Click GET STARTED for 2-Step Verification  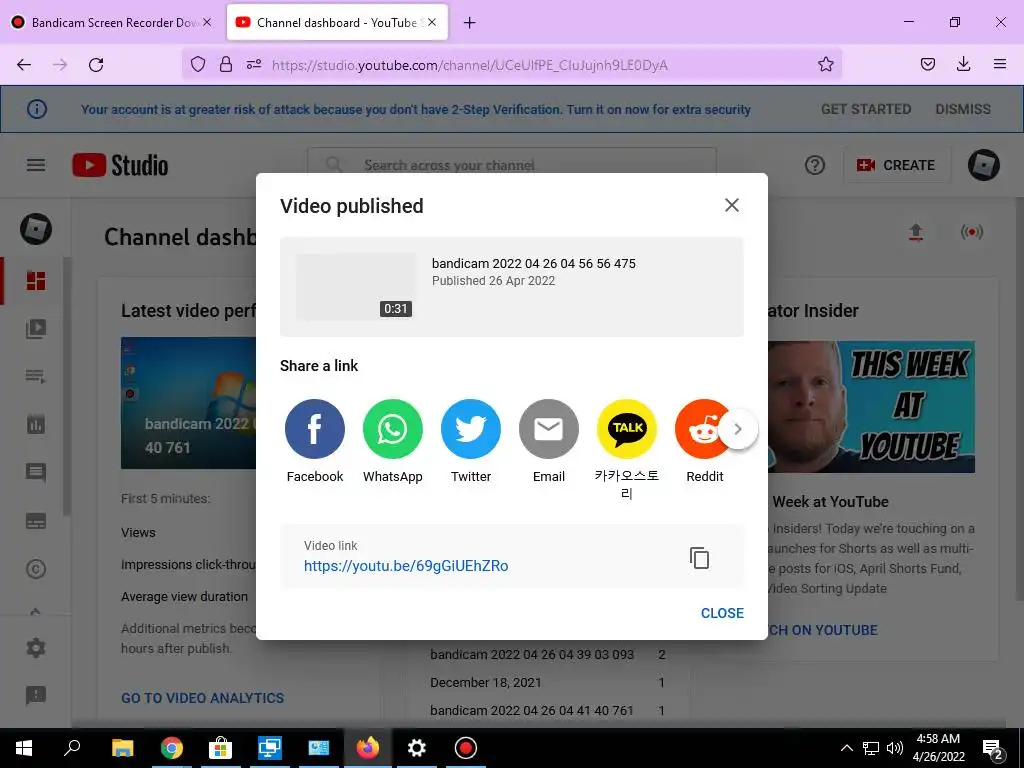click(x=866, y=109)
